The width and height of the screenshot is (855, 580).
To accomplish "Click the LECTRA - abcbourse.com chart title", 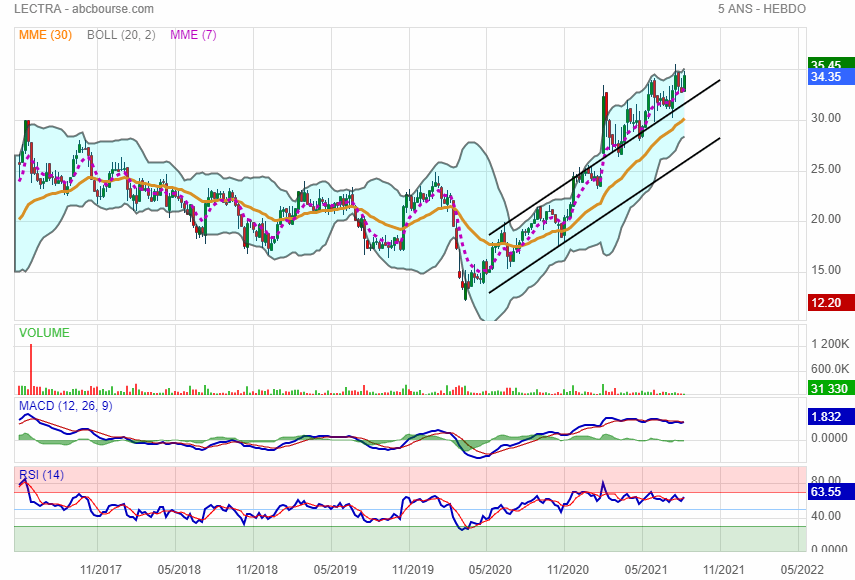I will (x=83, y=9).
